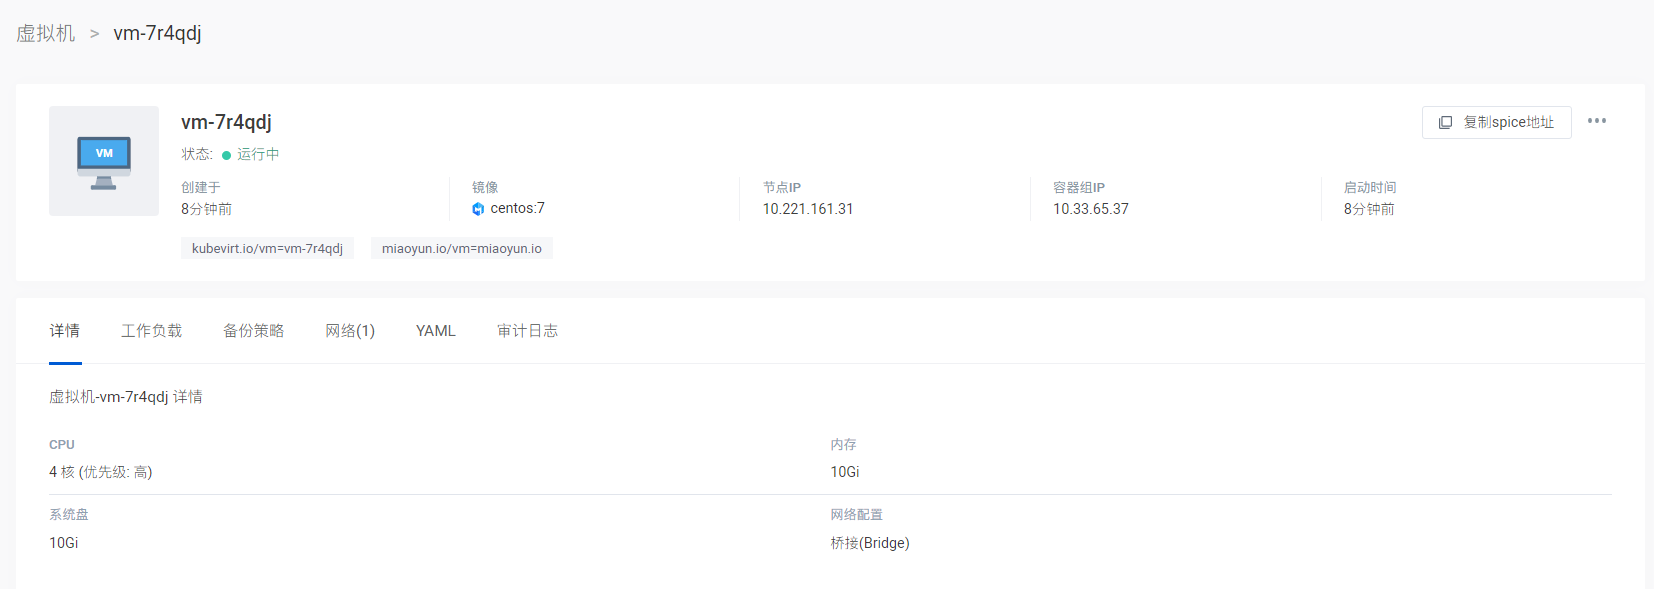This screenshot has height=589, width=1654.
Task: Click the VM monitor thumbnail icon
Action: [104, 161]
